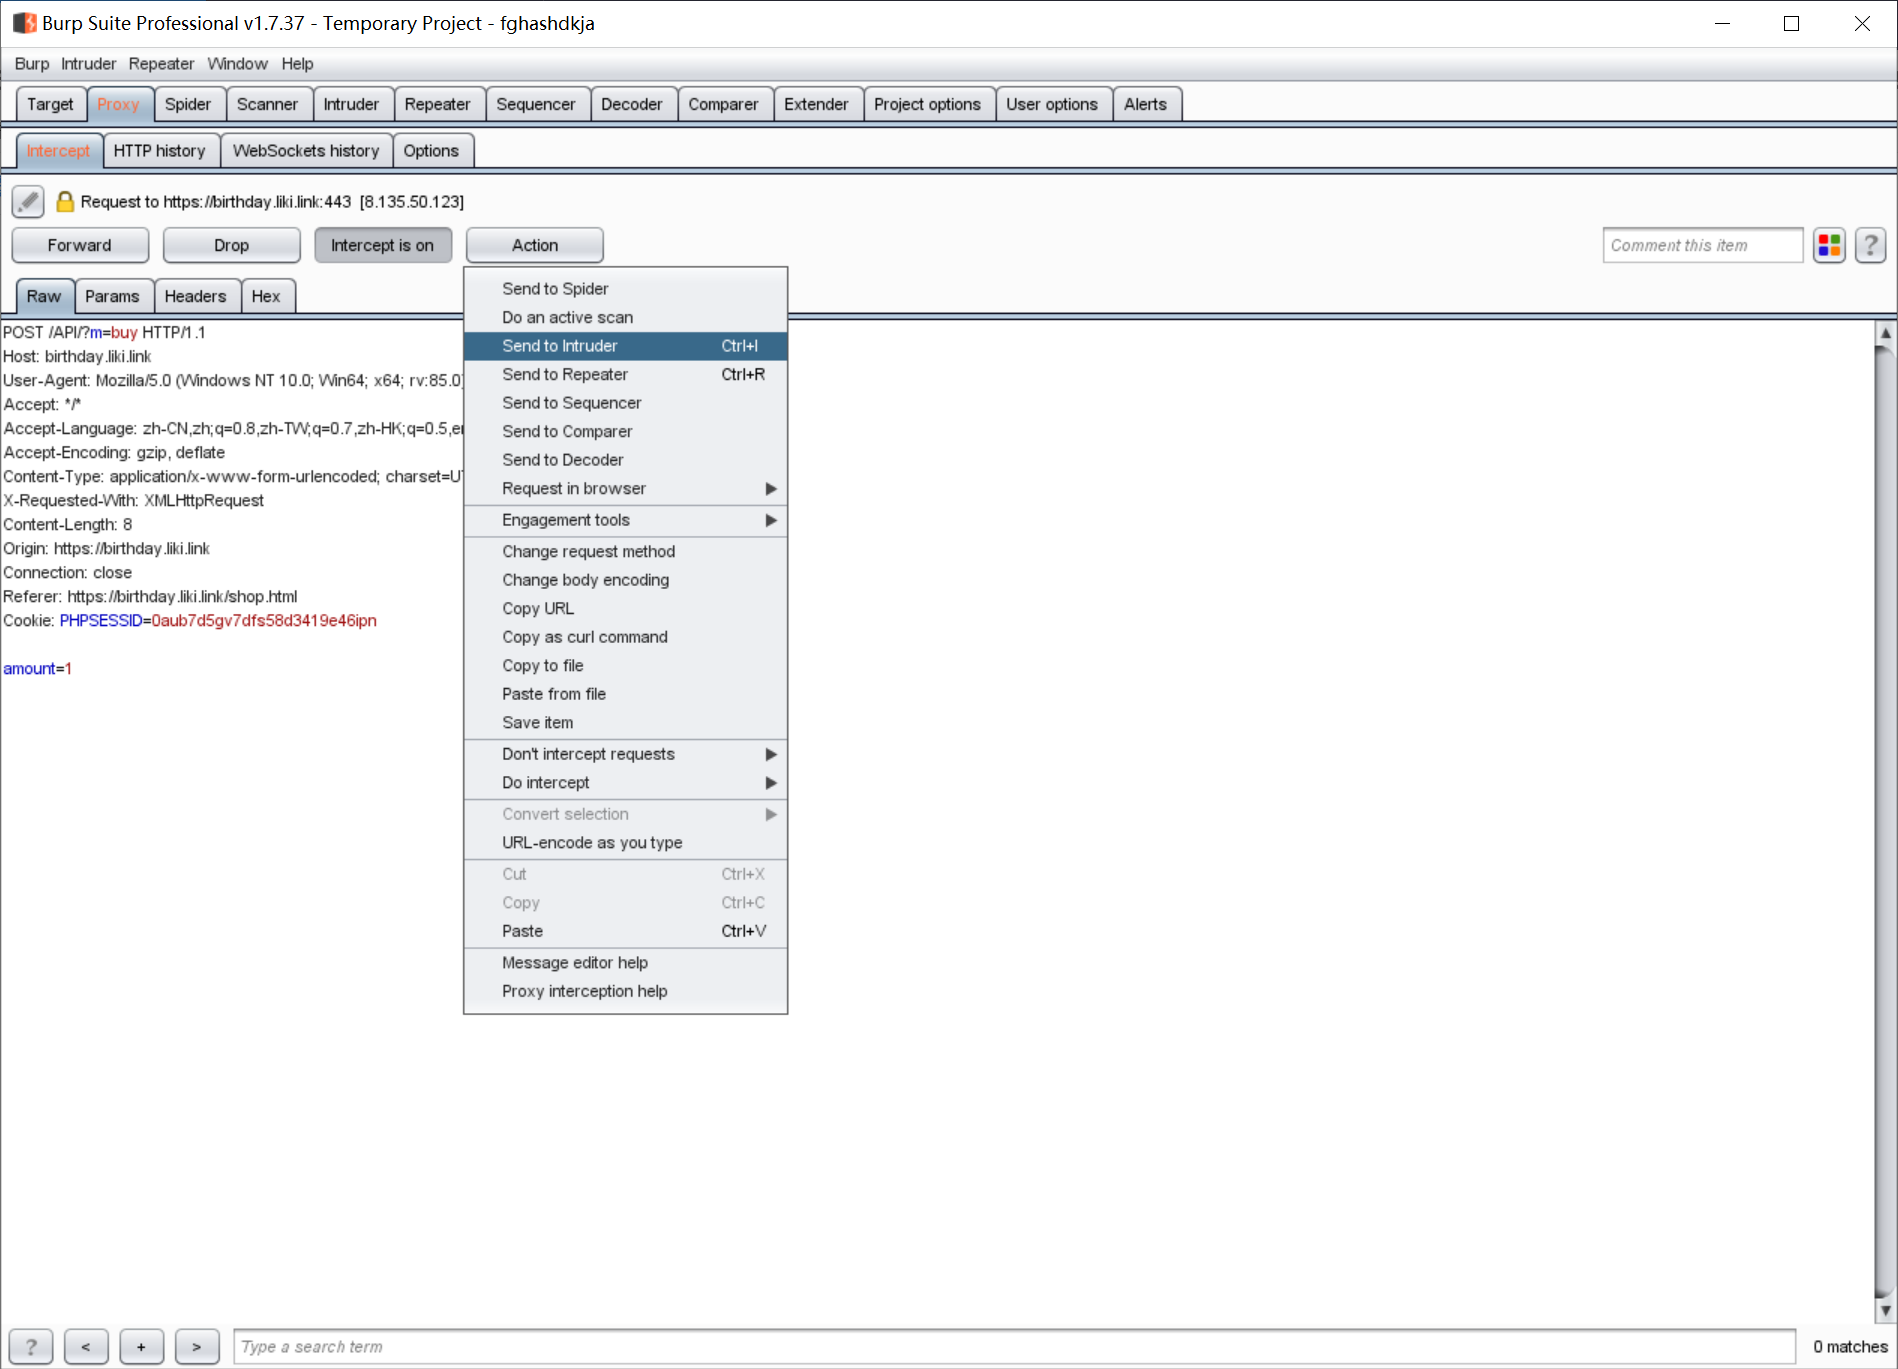The height and width of the screenshot is (1369, 1898).
Task: Switch to the Decoder tab
Action: coord(632,104)
